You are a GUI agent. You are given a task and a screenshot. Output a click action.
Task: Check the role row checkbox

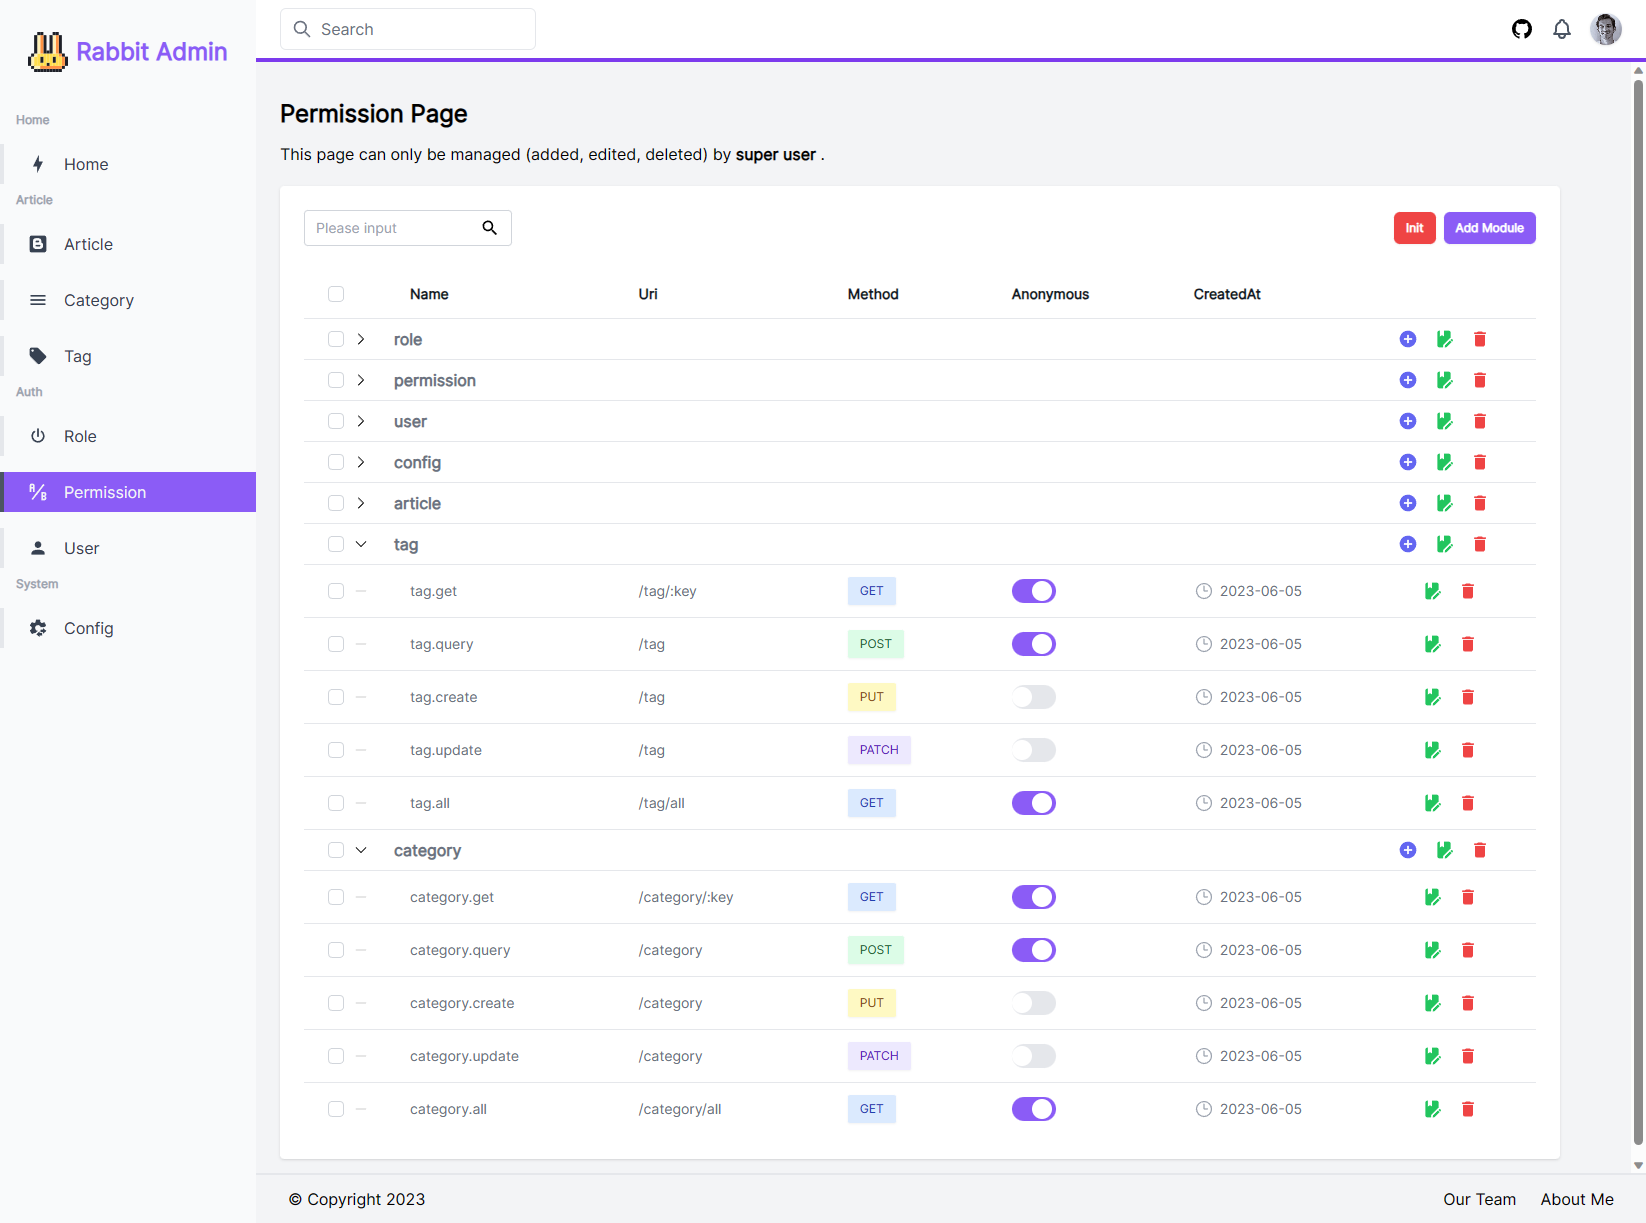tap(336, 339)
